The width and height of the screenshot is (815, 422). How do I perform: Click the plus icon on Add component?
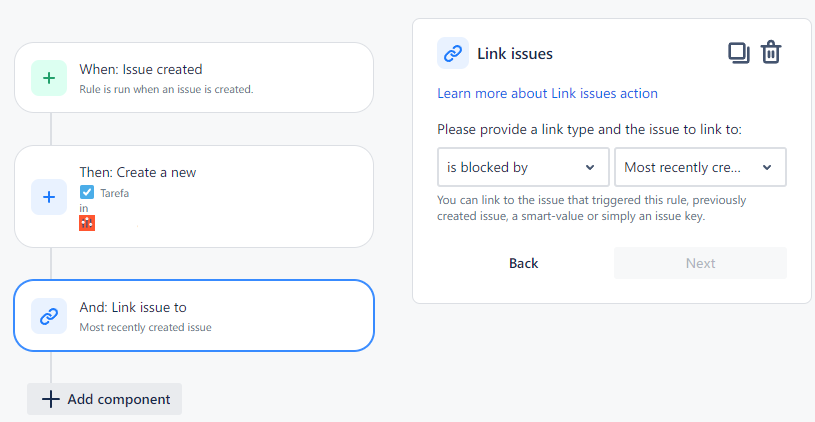(x=51, y=399)
